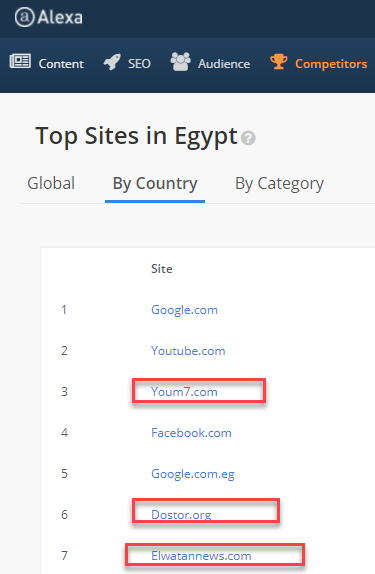
Task: Click the Alexa logo
Action: click(49, 17)
